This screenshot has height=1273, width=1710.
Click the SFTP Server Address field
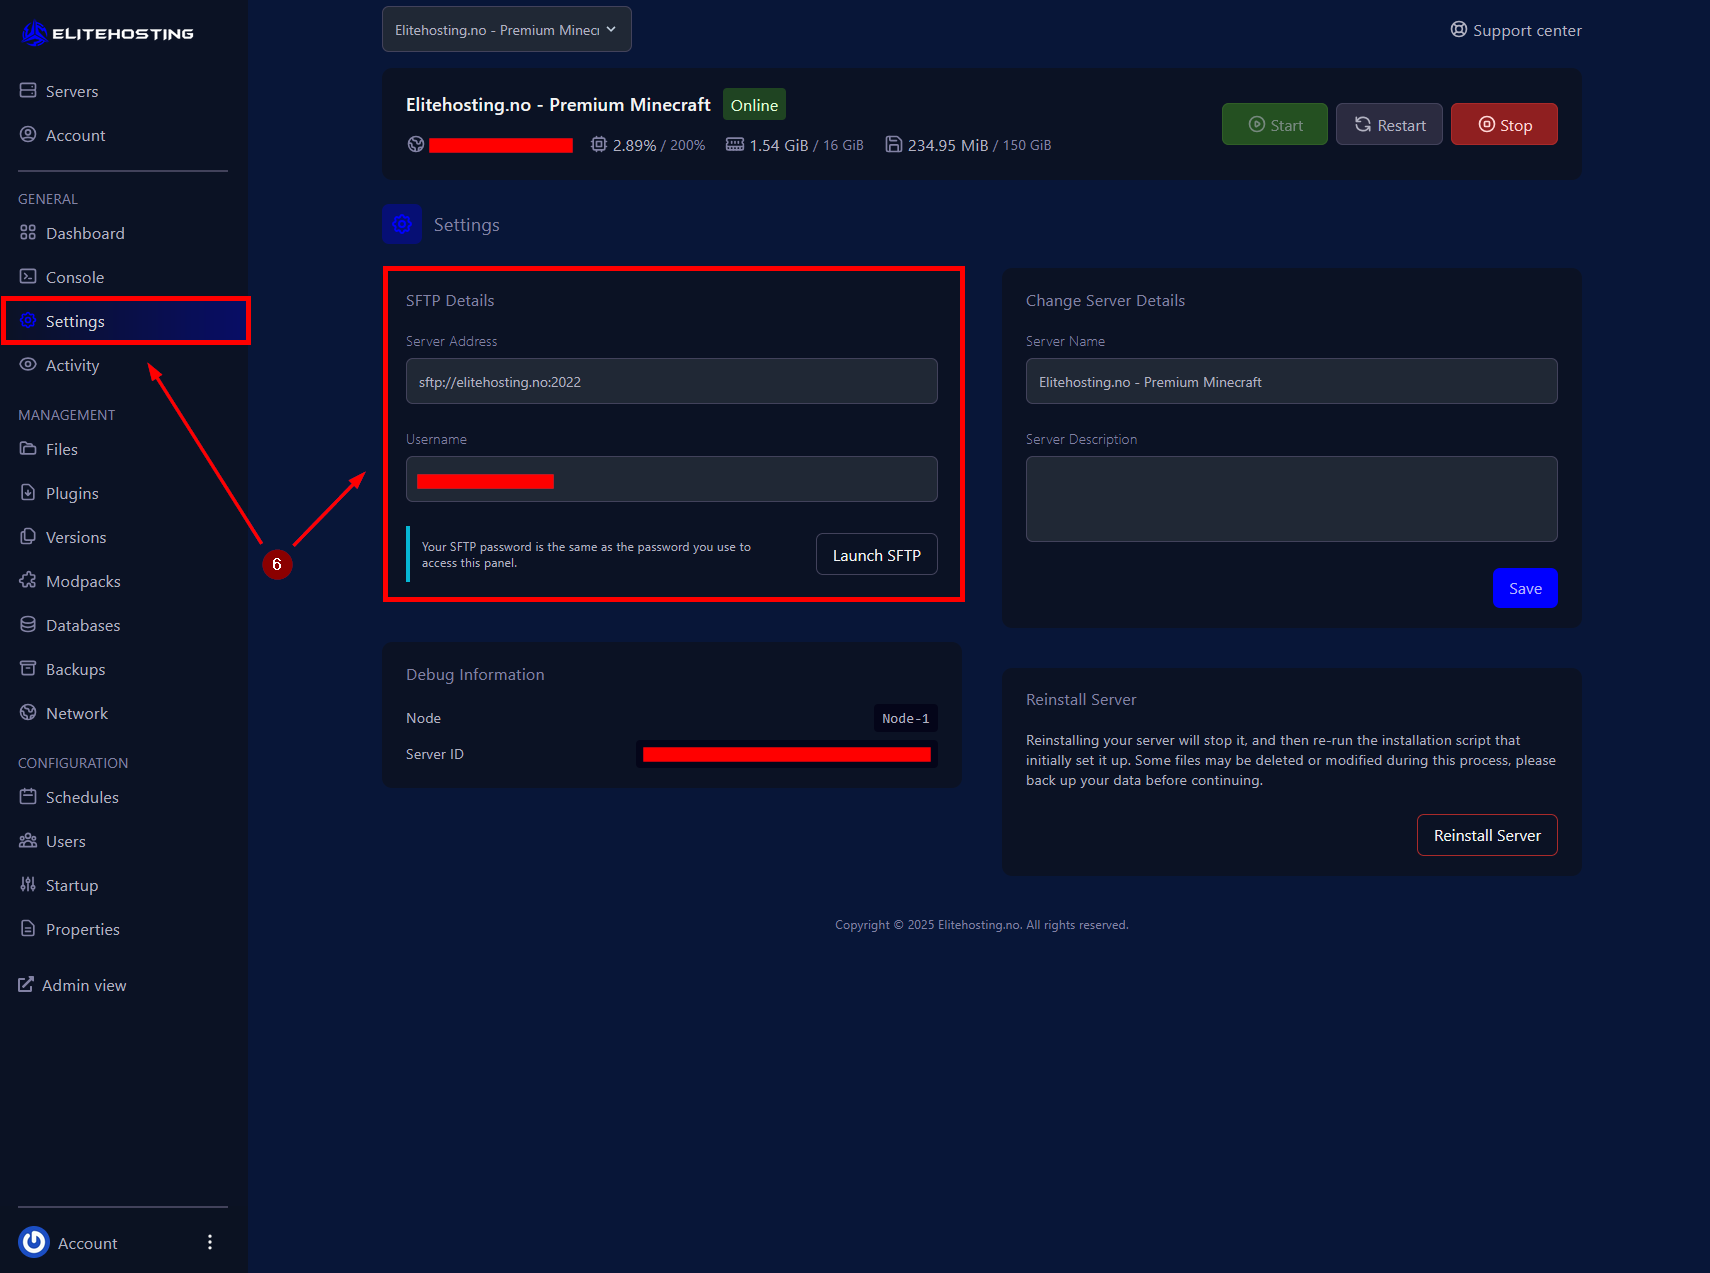click(x=672, y=381)
